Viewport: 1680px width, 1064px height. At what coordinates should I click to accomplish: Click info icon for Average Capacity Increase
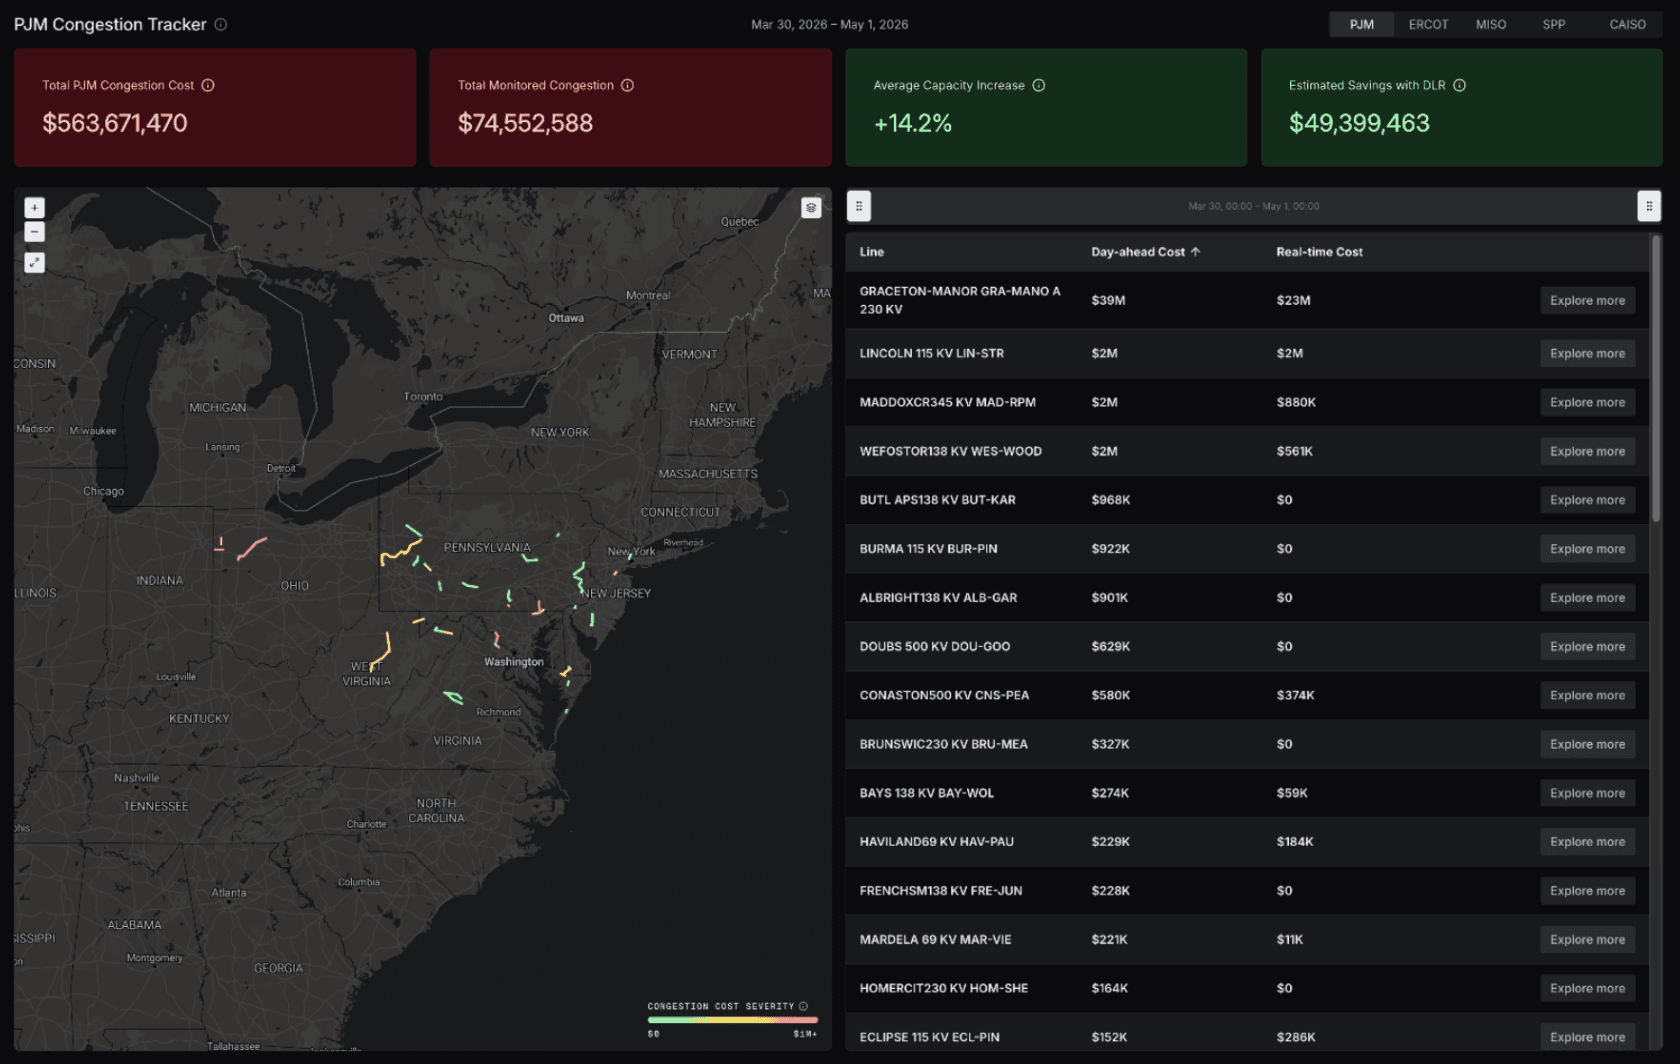1039,85
